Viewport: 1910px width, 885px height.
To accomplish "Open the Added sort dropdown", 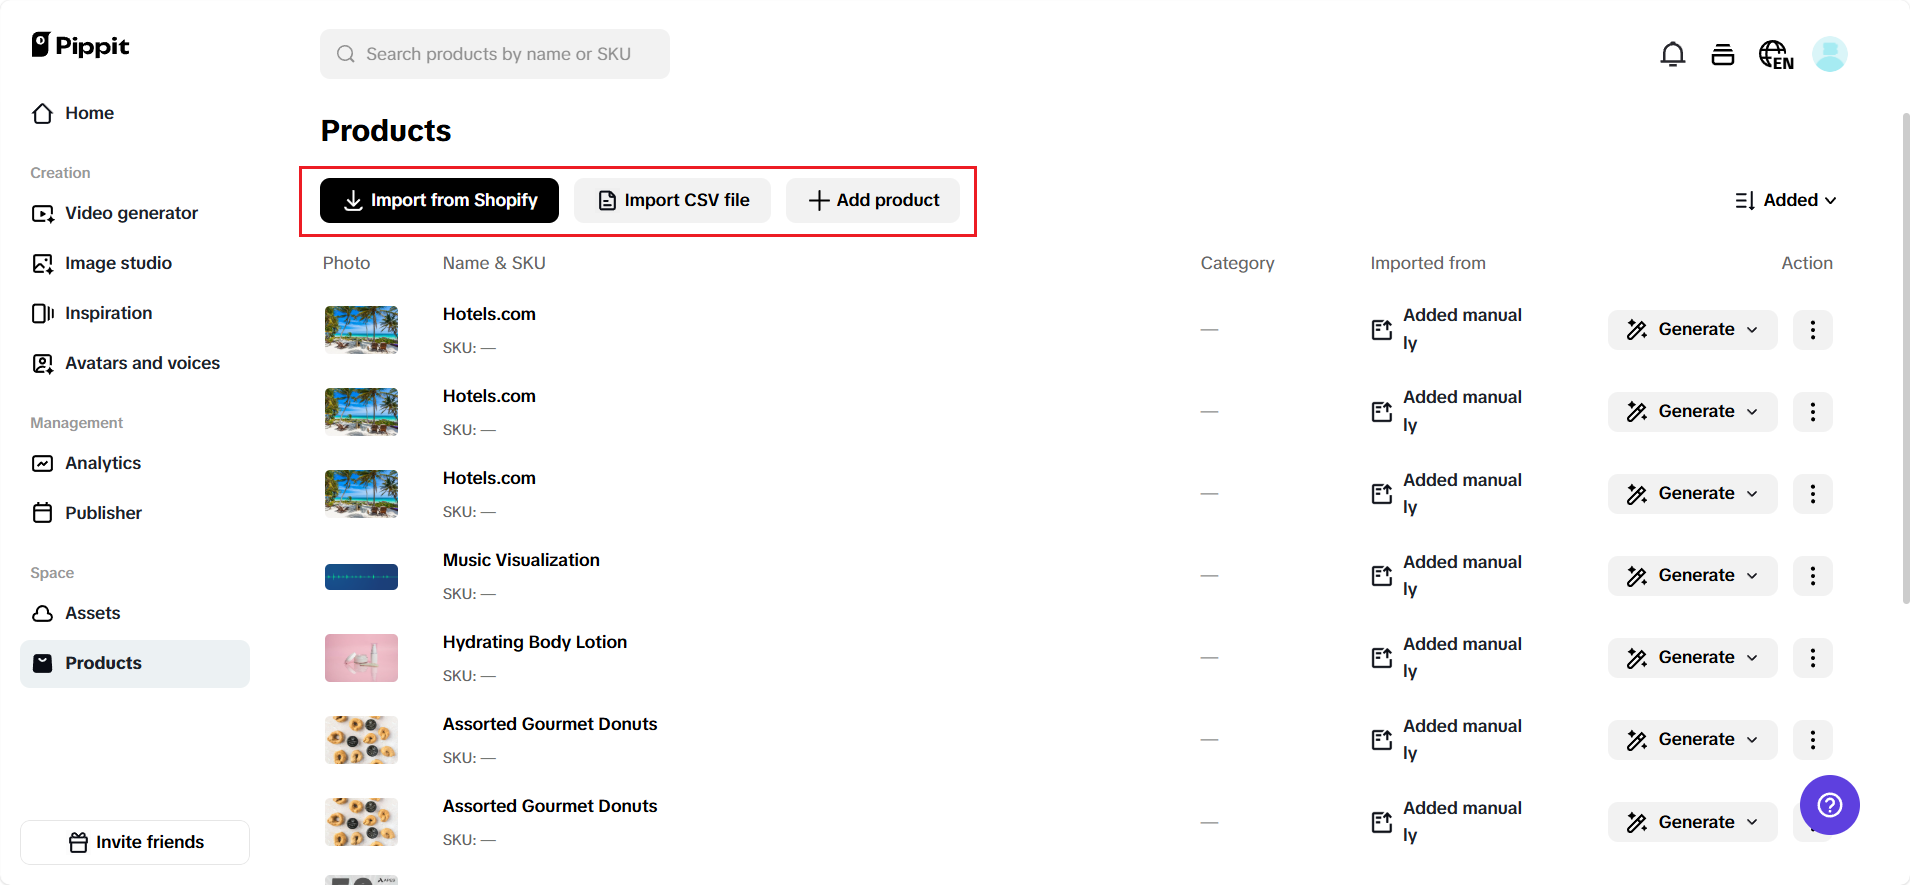I will [x=1788, y=200].
